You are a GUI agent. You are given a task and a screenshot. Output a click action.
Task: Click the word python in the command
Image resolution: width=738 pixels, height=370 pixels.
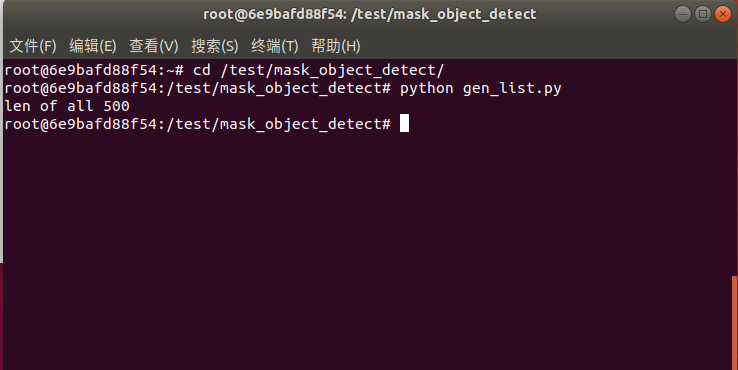point(426,88)
